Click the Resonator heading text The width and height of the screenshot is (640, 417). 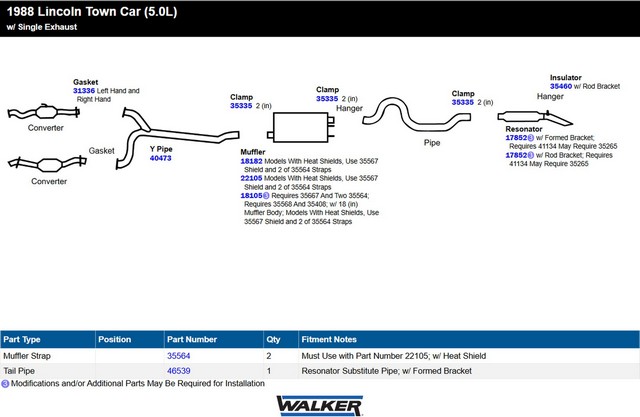[524, 129]
